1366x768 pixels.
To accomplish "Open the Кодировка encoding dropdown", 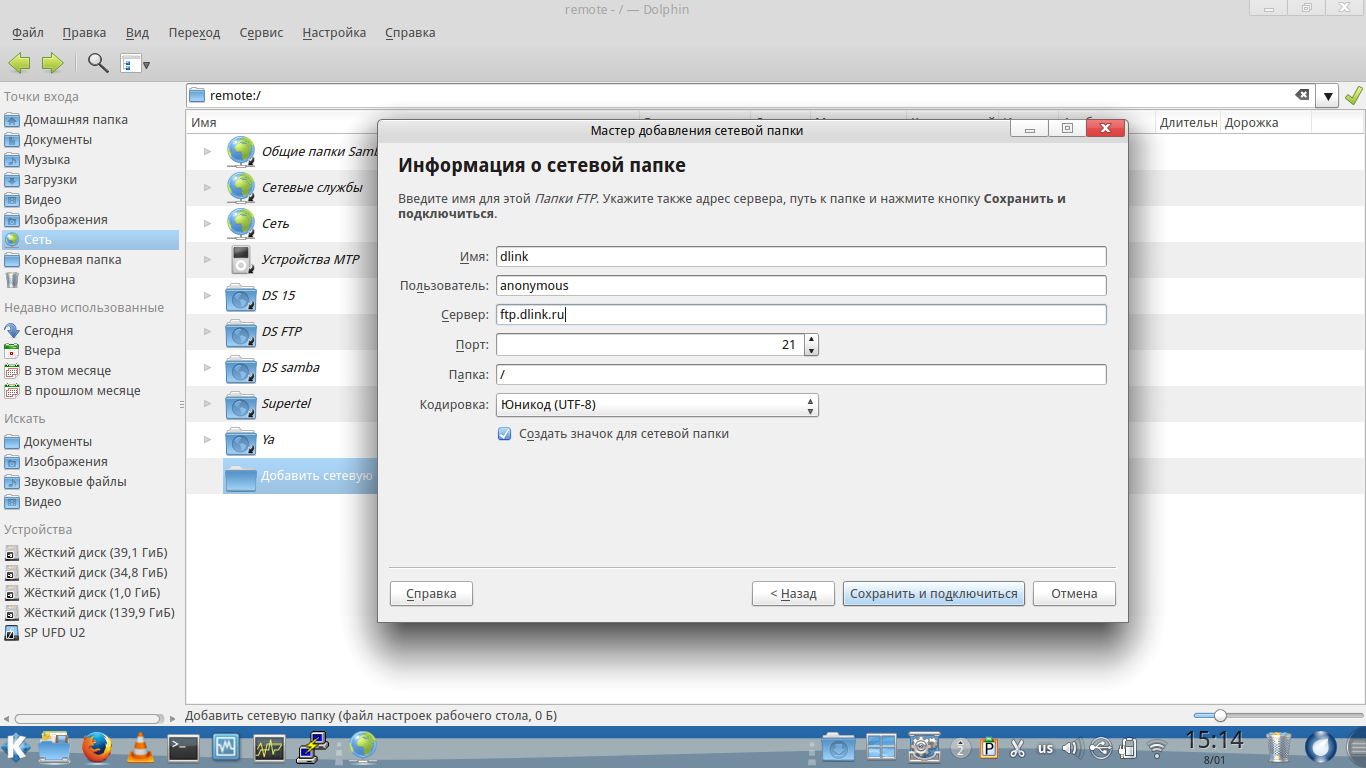I will pyautogui.click(x=657, y=405).
